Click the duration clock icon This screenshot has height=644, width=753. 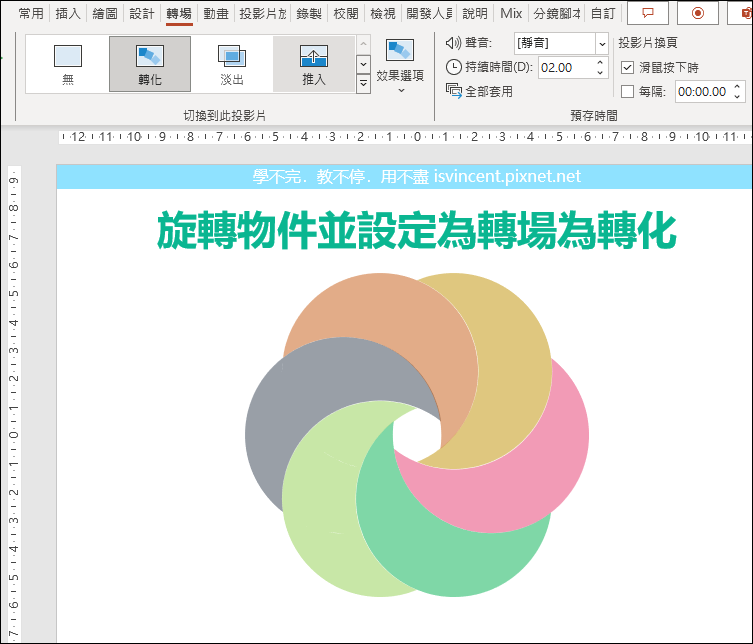(x=453, y=67)
